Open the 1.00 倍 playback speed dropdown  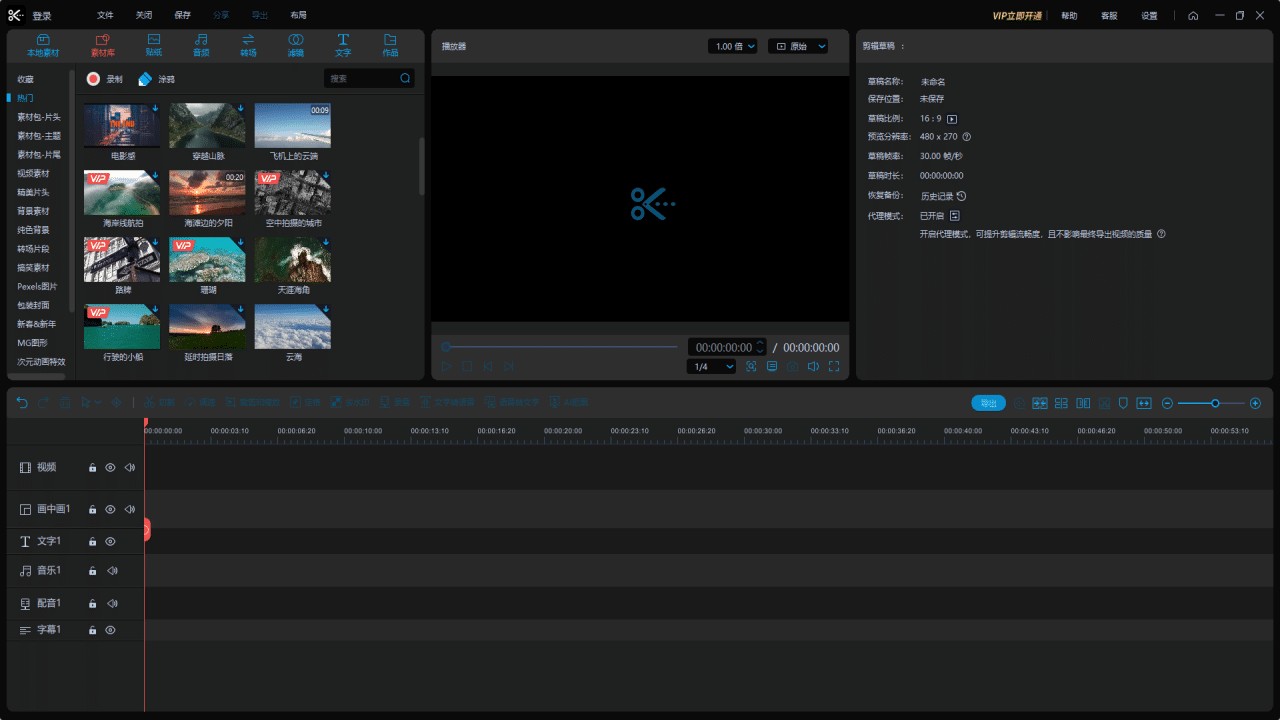click(732, 46)
